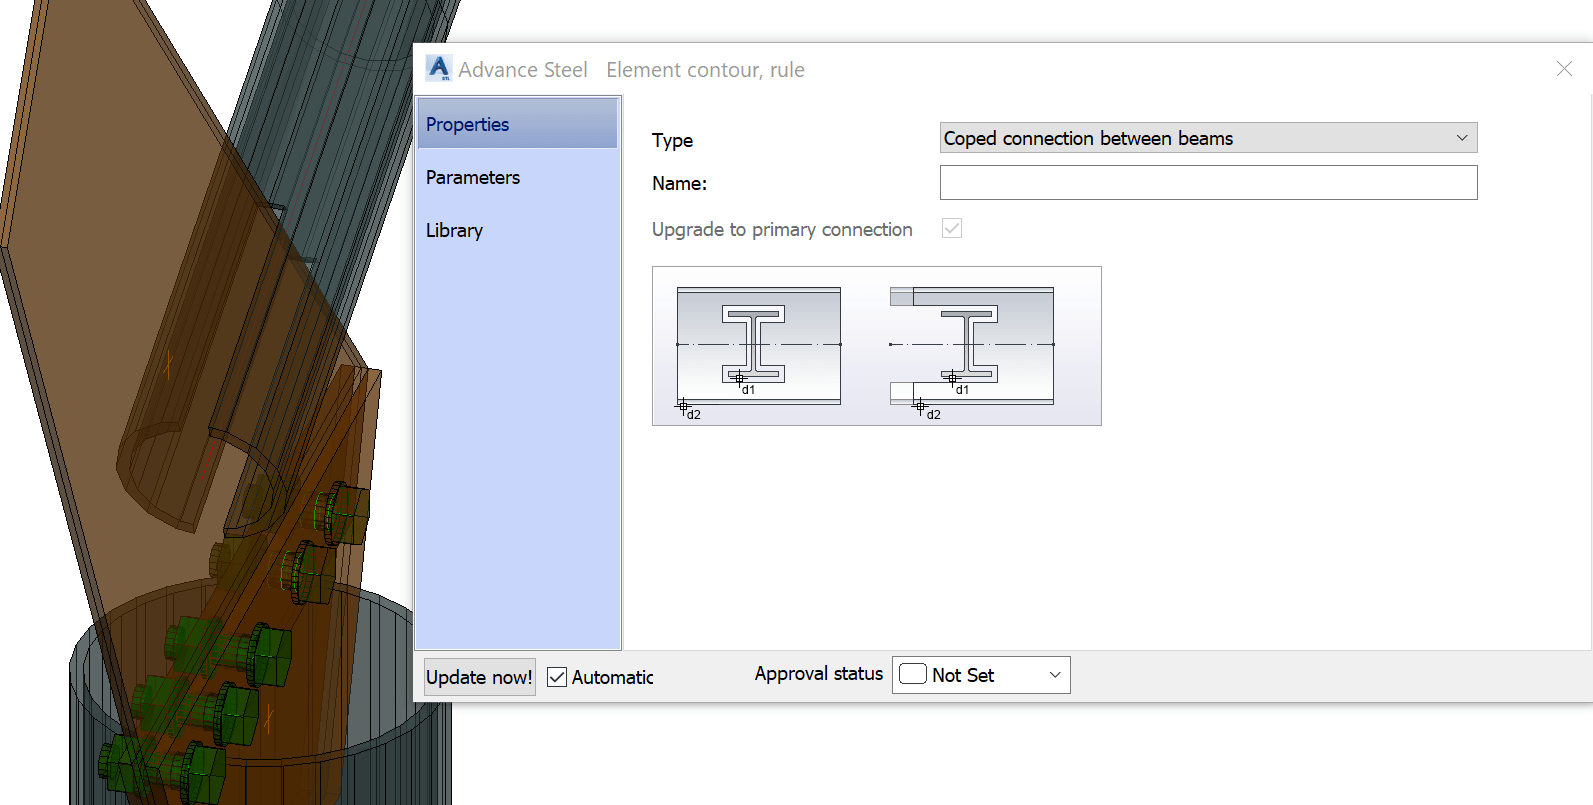Click the 'Approval status' label

tap(819, 674)
